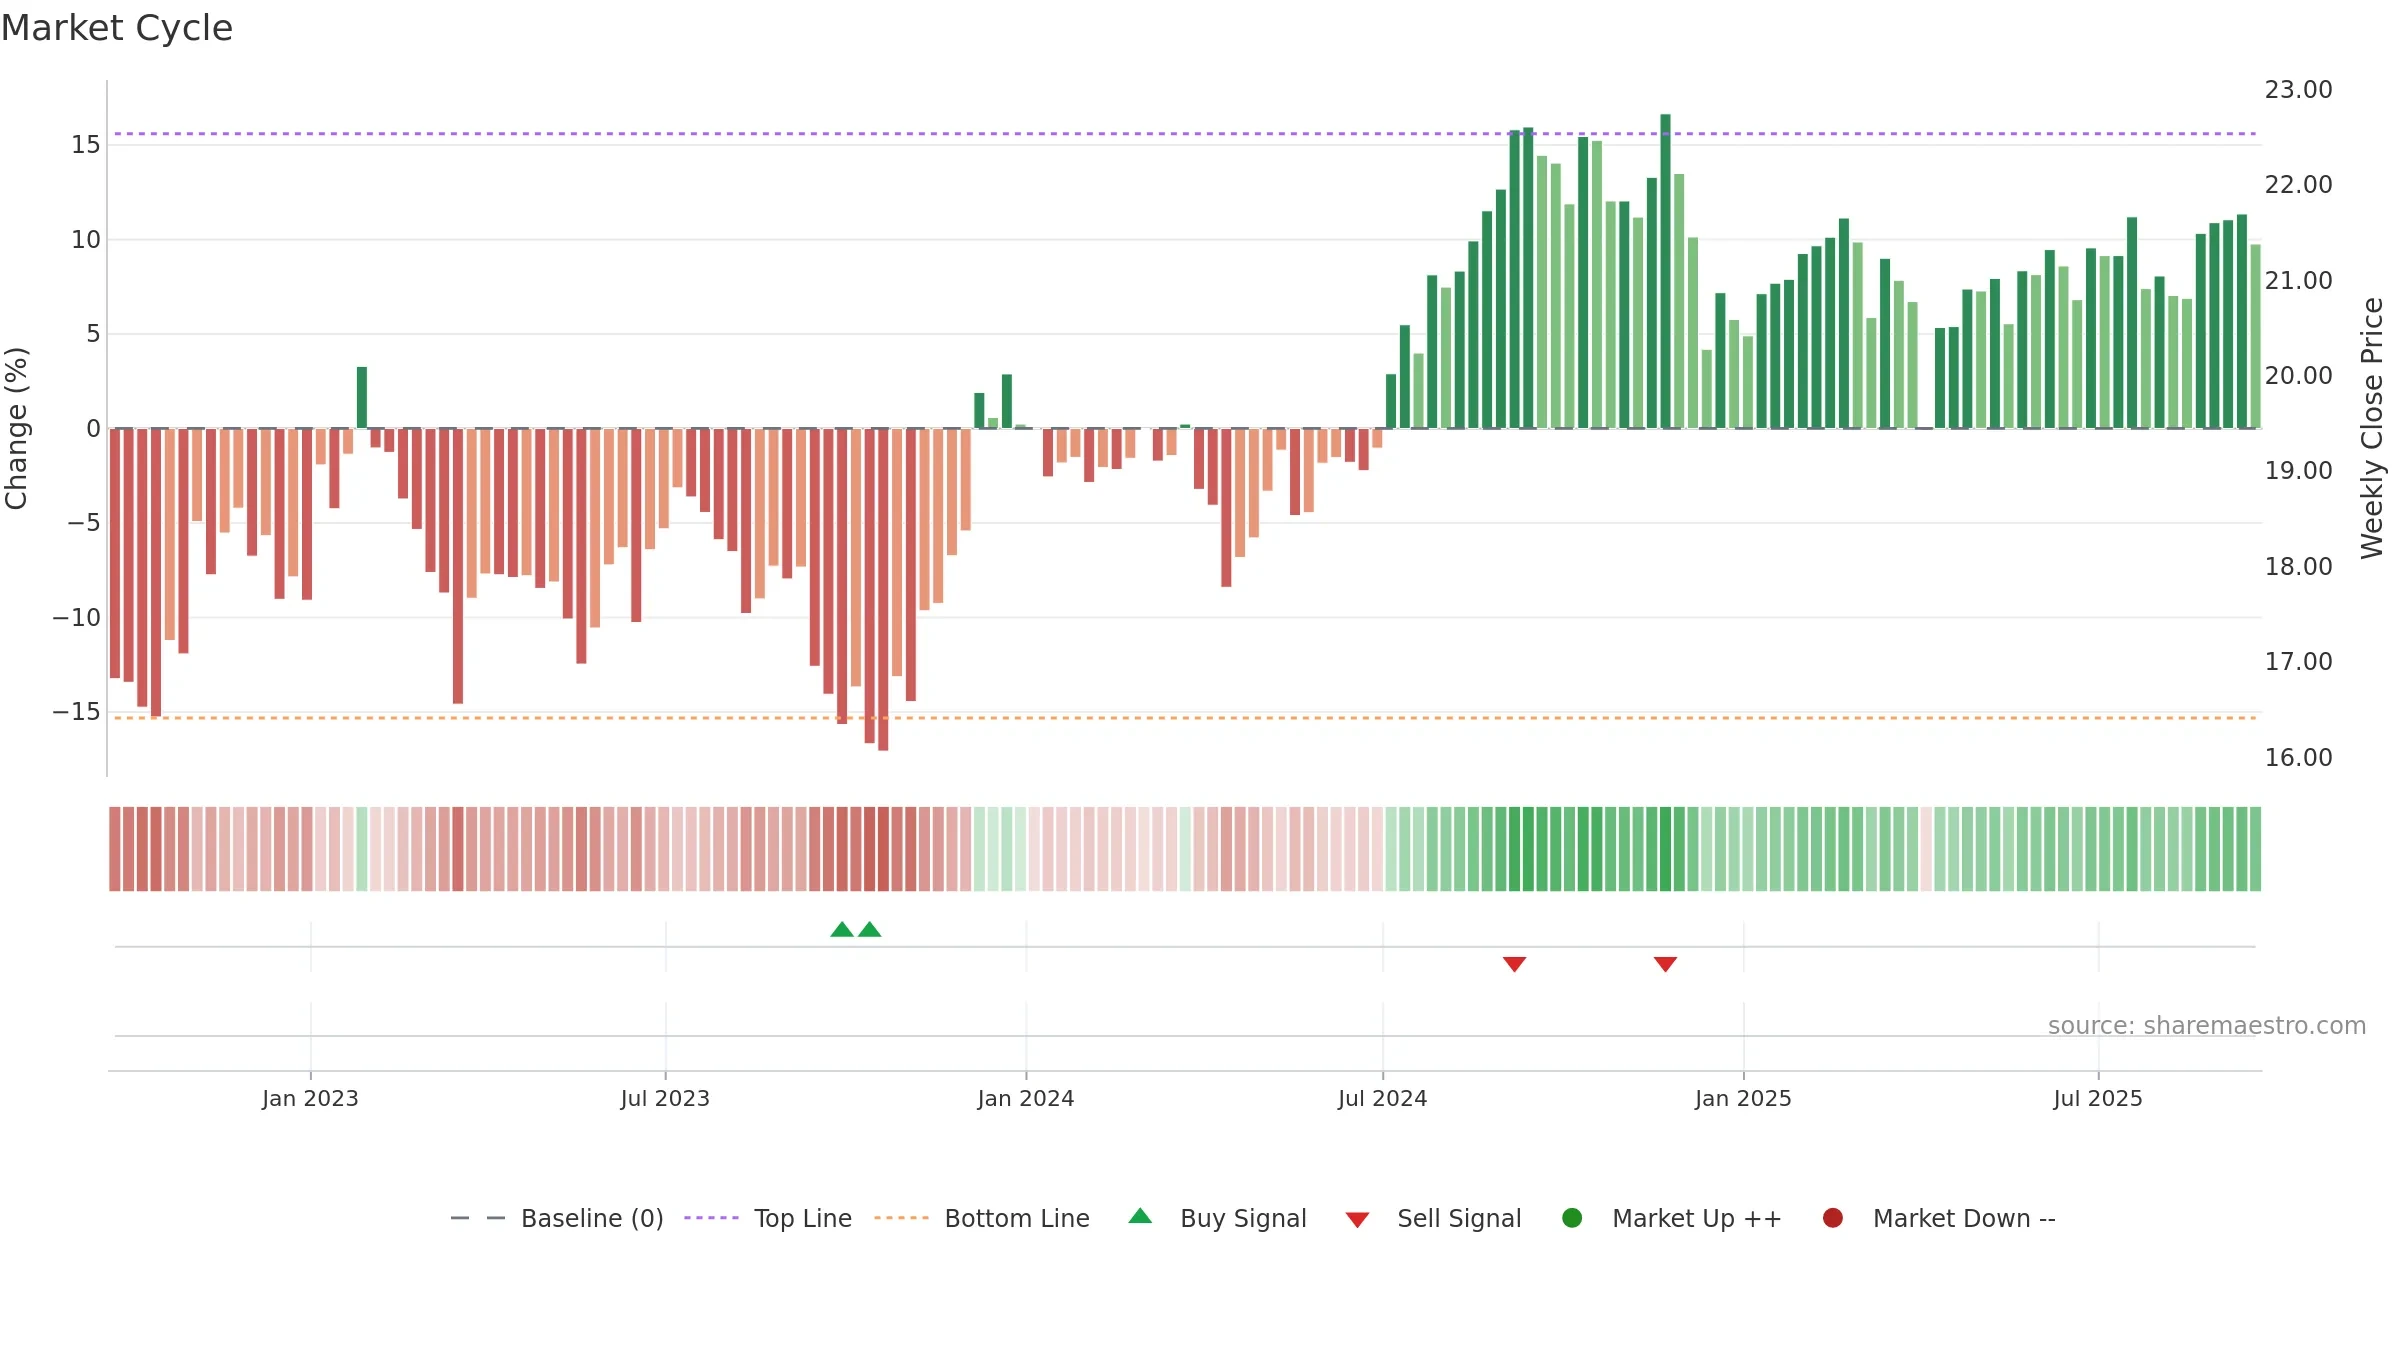2400x1350 pixels.
Task: Click the source: sharemaestro.com label
Action: [2207, 1026]
